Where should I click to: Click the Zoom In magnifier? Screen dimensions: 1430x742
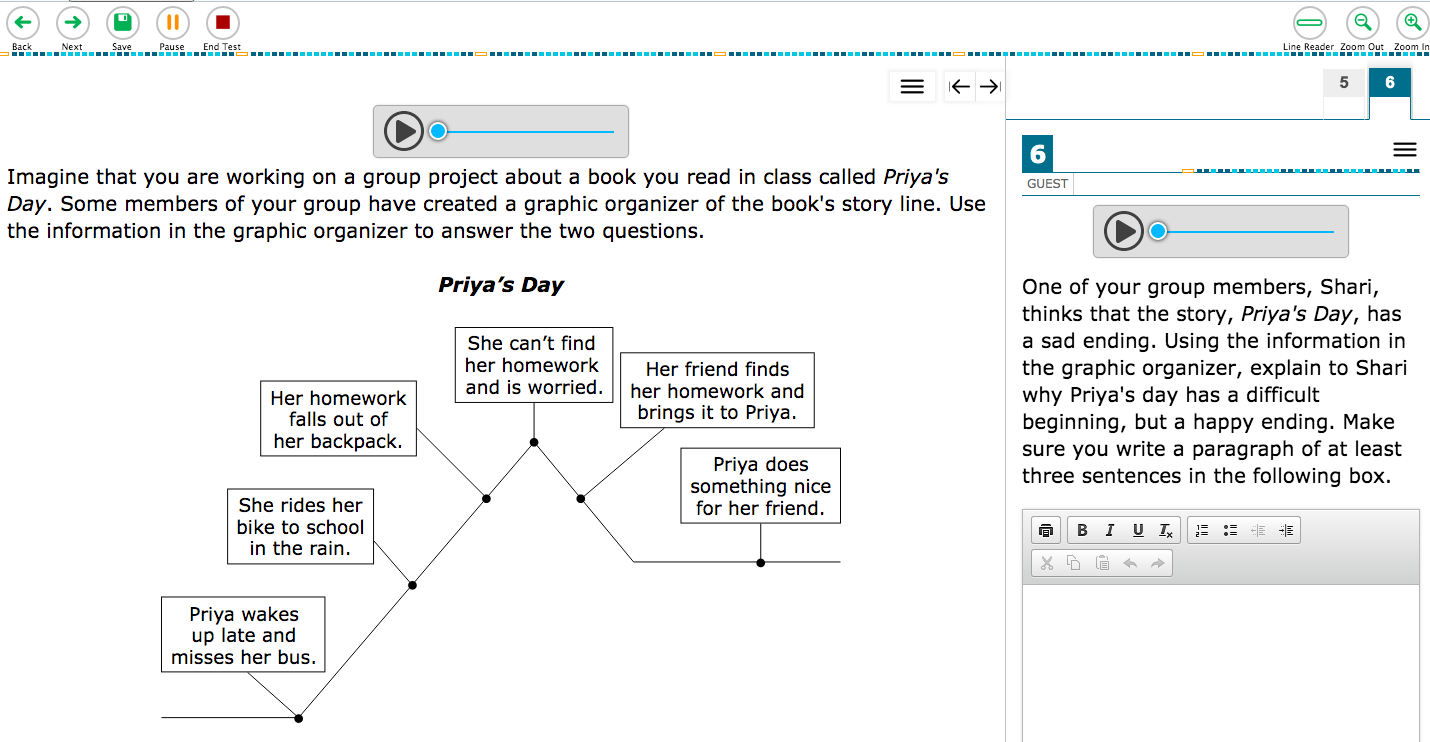(1411, 22)
